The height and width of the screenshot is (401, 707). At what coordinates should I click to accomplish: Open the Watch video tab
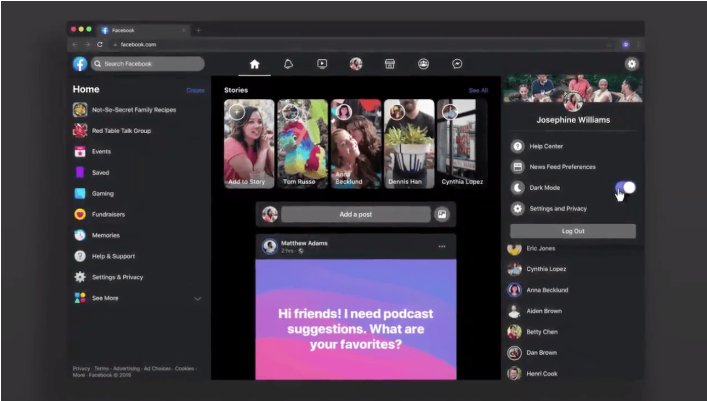(322, 64)
